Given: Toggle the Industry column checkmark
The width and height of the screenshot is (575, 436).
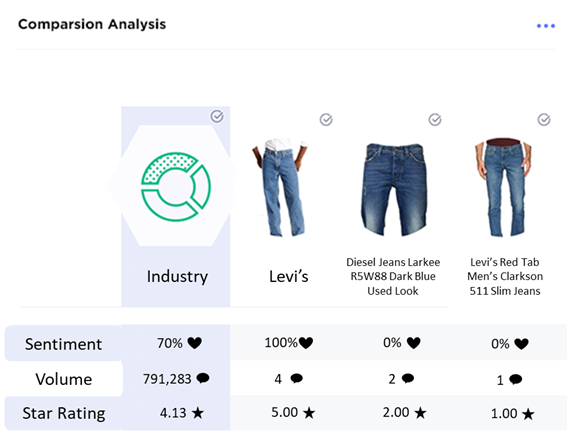Looking at the screenshot, I should pyautogui.click(x=217, y=116).
